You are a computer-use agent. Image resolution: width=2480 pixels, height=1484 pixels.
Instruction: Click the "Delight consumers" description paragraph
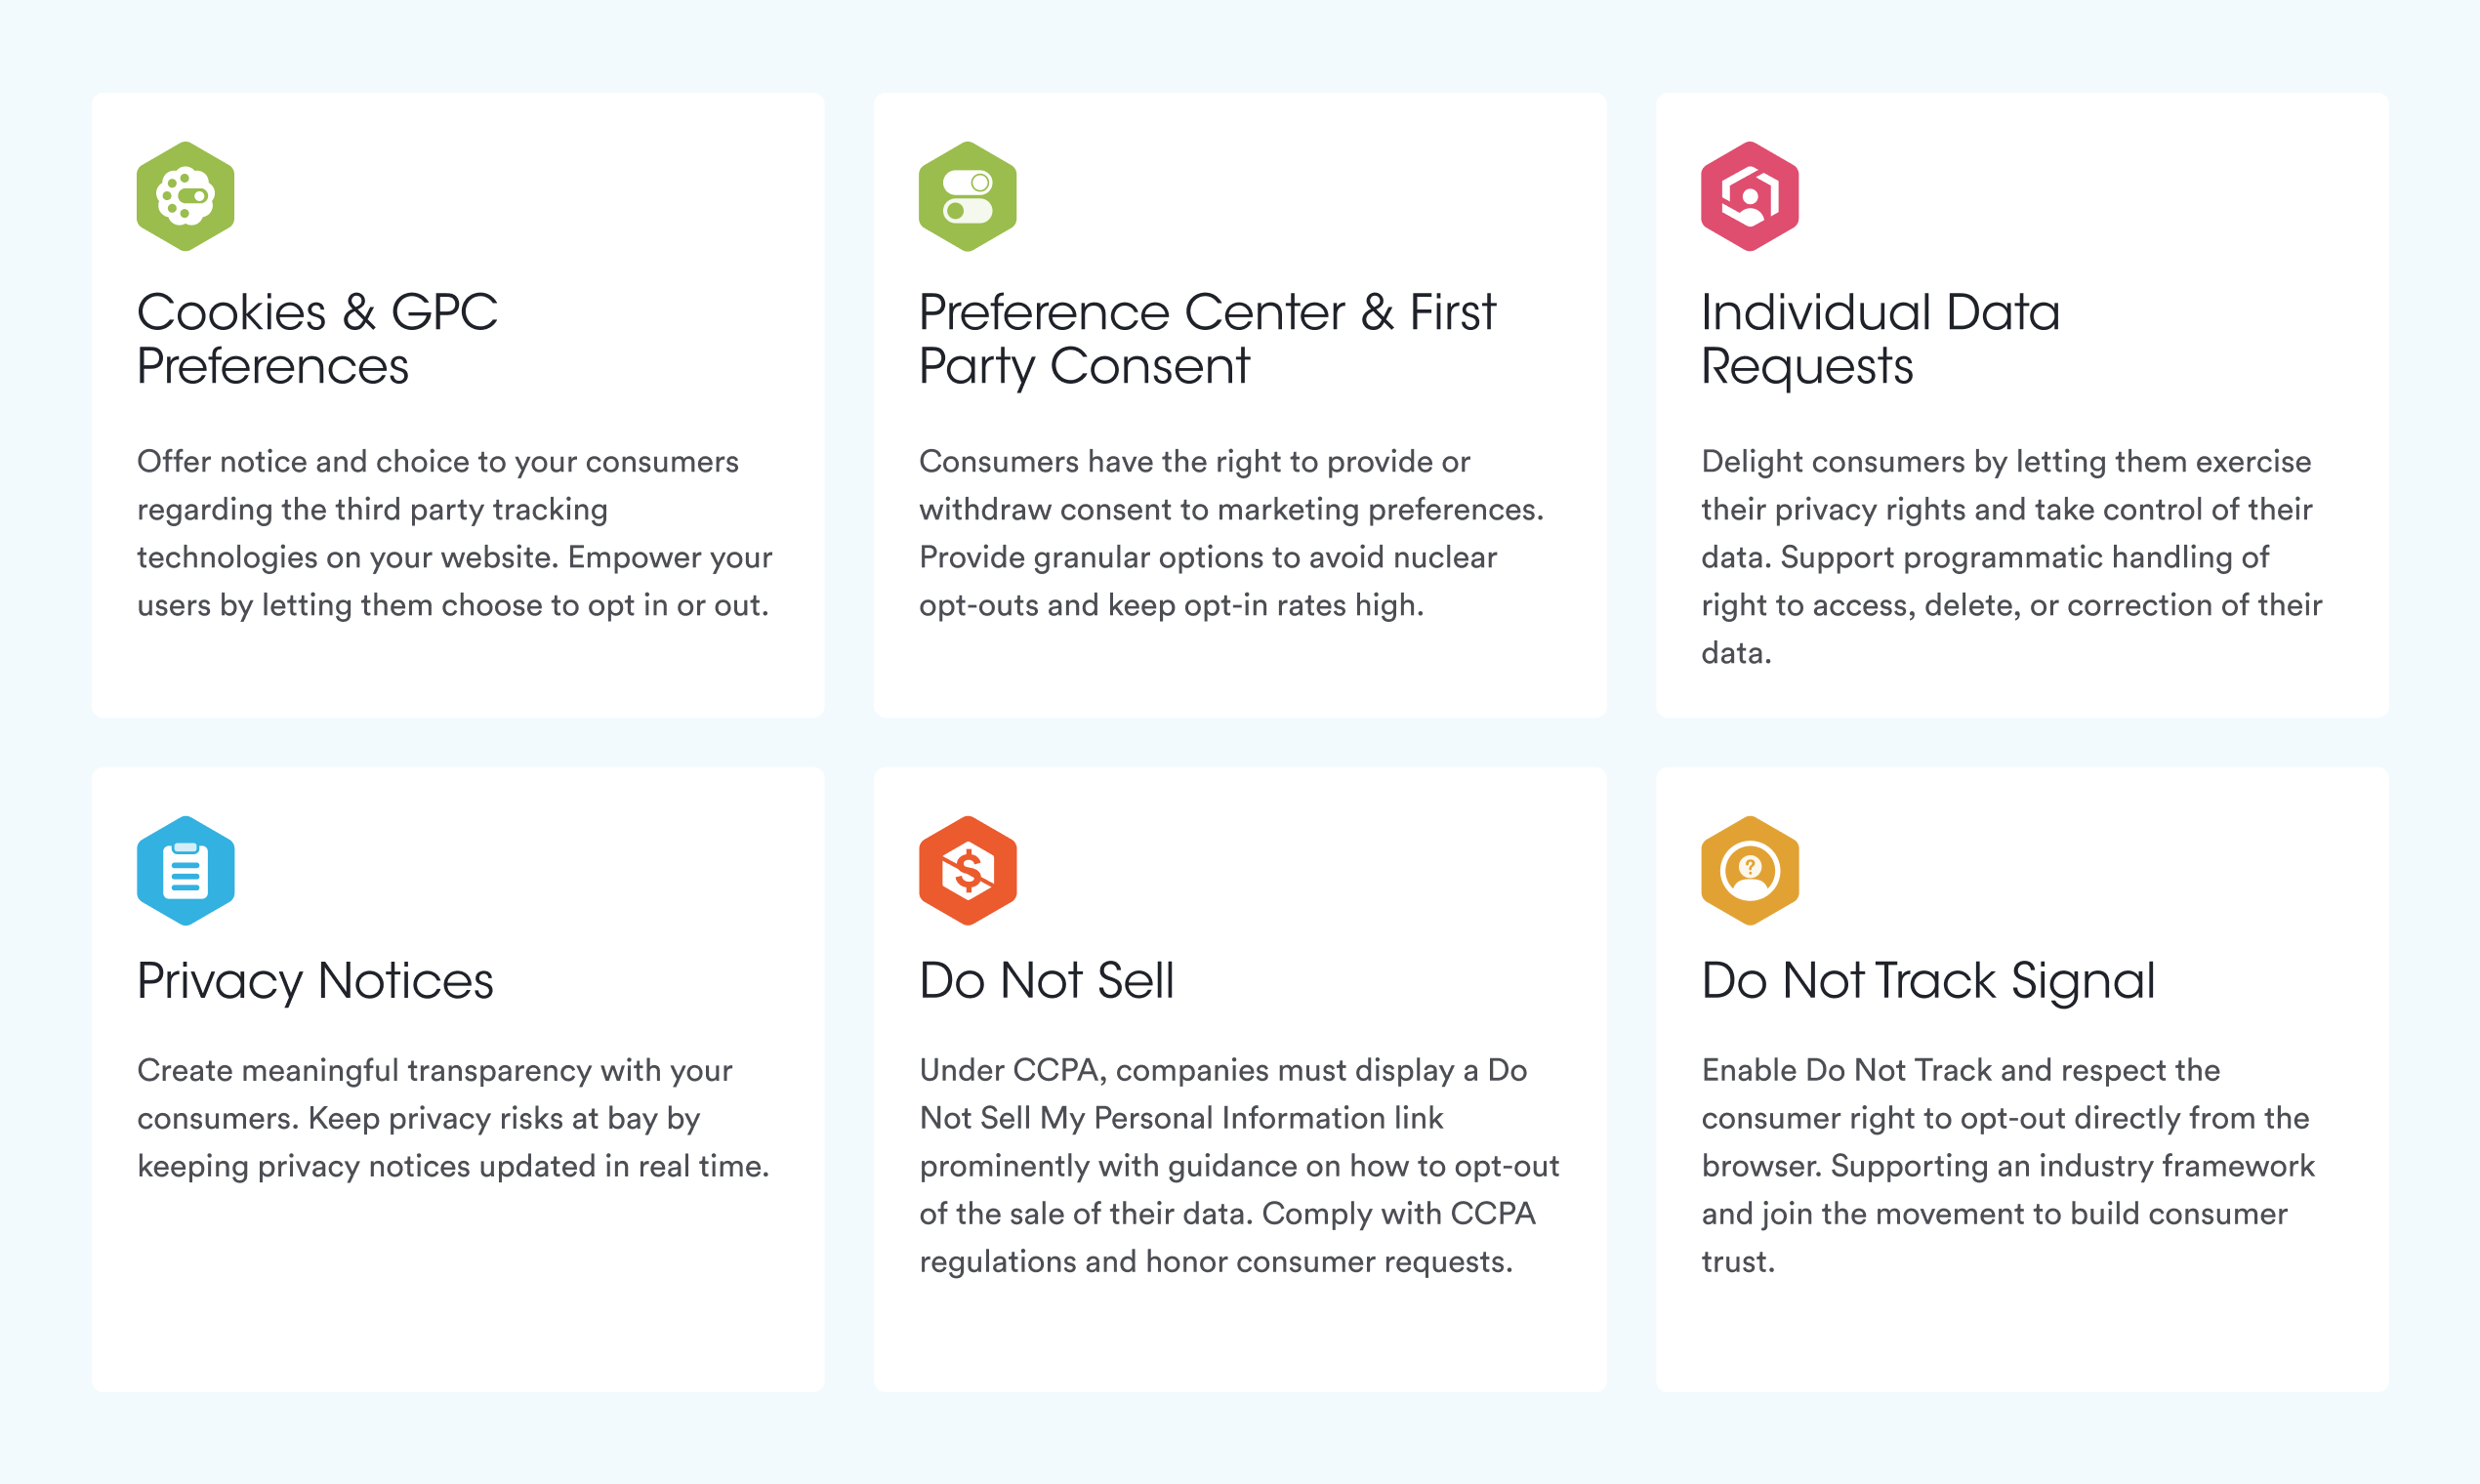click(x=2011, y=556)
